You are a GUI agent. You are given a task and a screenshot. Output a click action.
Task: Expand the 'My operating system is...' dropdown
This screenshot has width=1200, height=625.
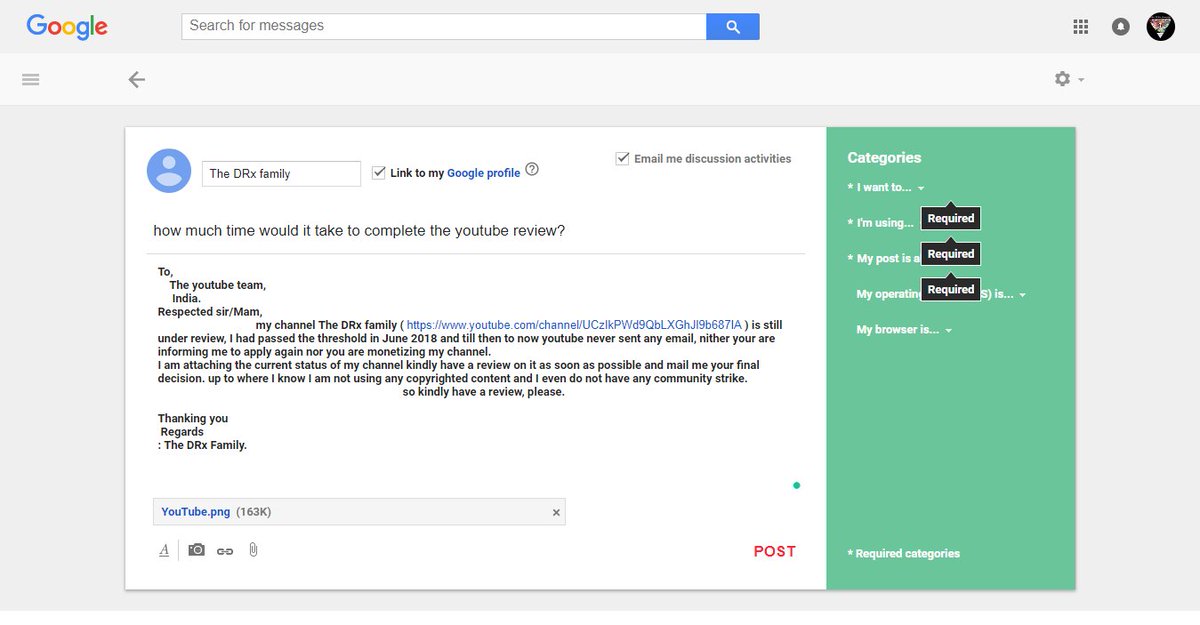coord(941,295)
